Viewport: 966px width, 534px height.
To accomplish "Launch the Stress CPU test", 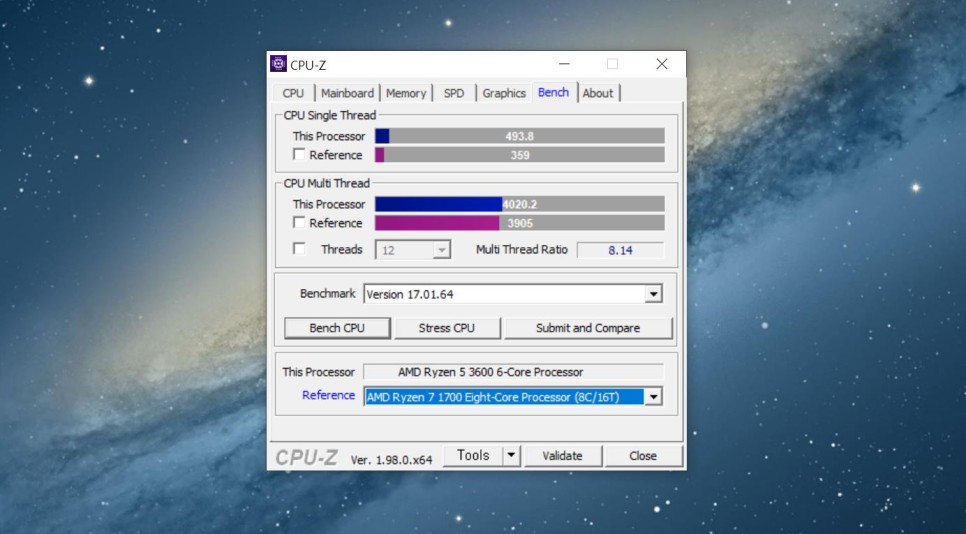I will point(447,328).
